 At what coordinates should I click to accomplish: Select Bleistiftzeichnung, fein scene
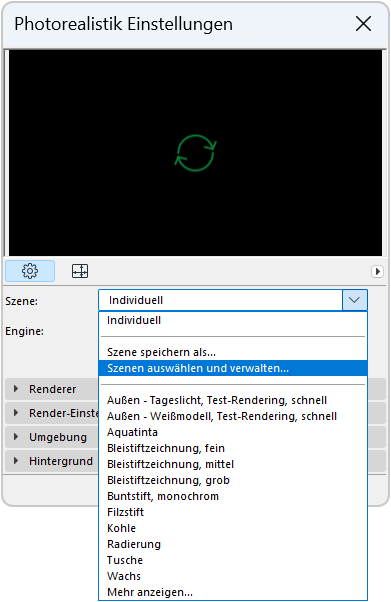pos(233,448)
